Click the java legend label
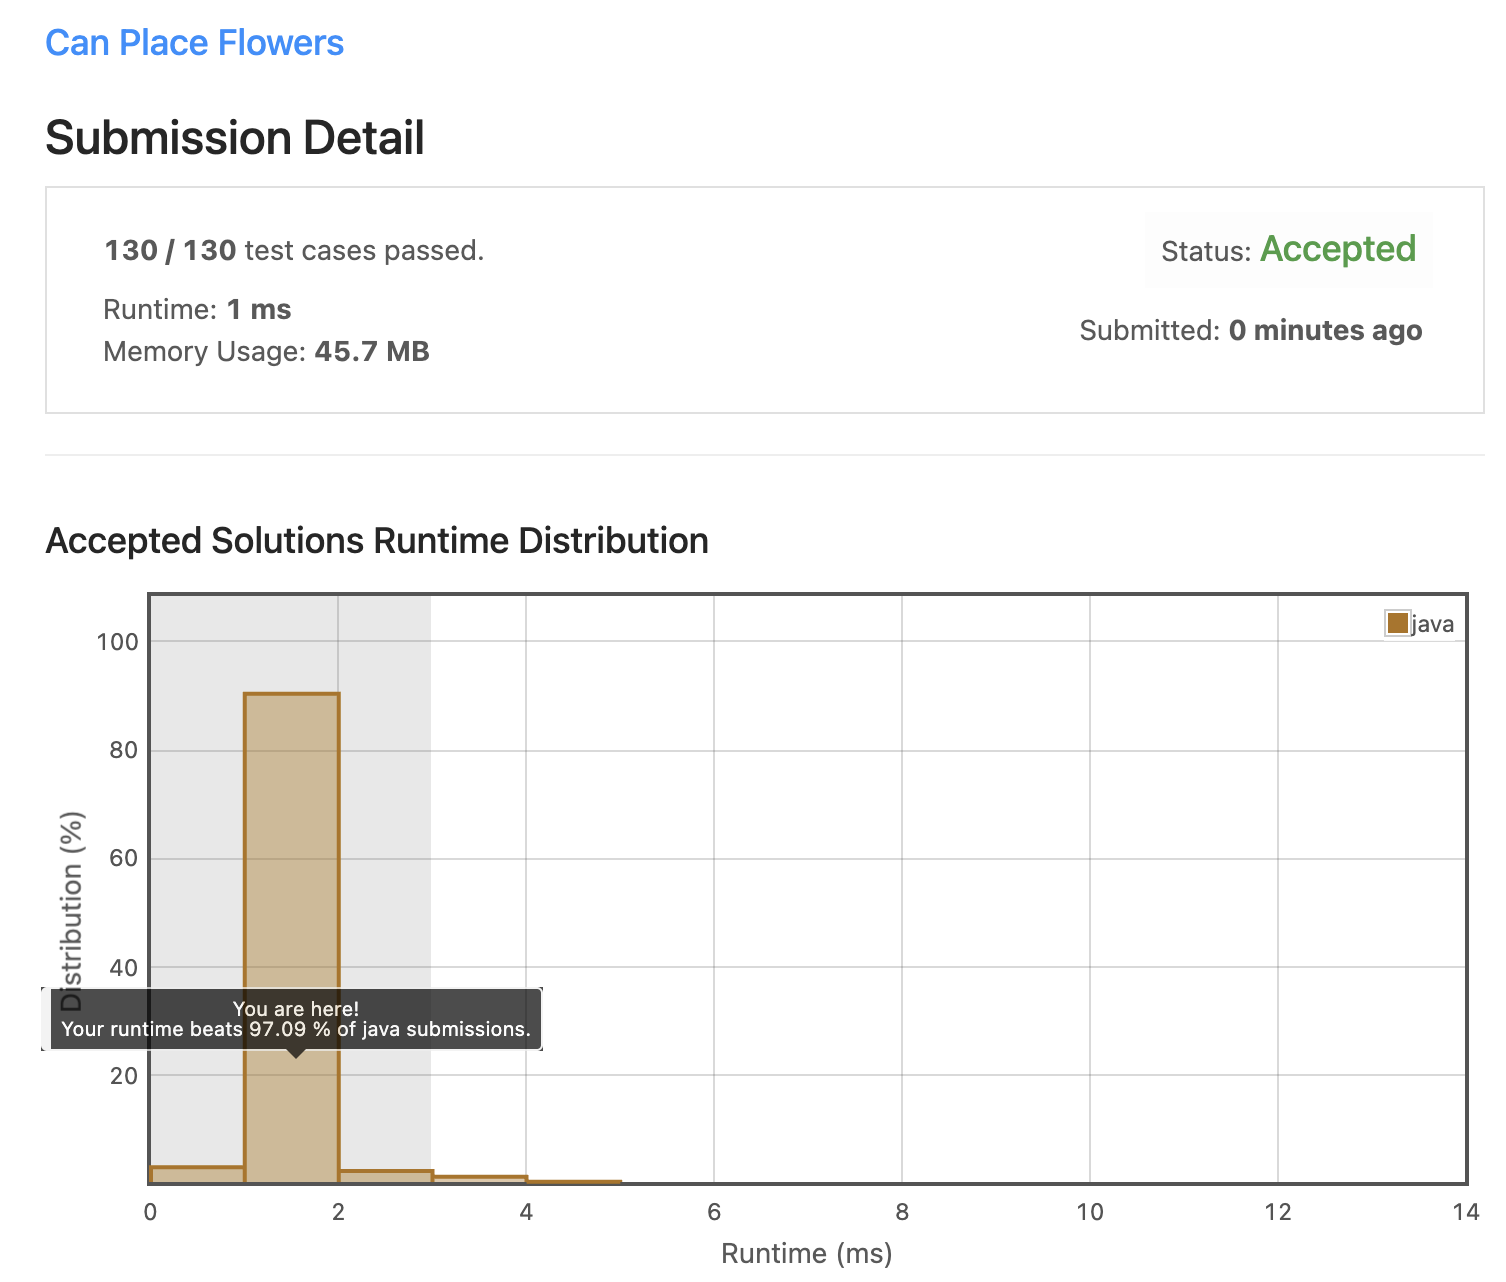This screenshot has height=1282, width=1506. pyautogui.click(x=1433, y=625)
